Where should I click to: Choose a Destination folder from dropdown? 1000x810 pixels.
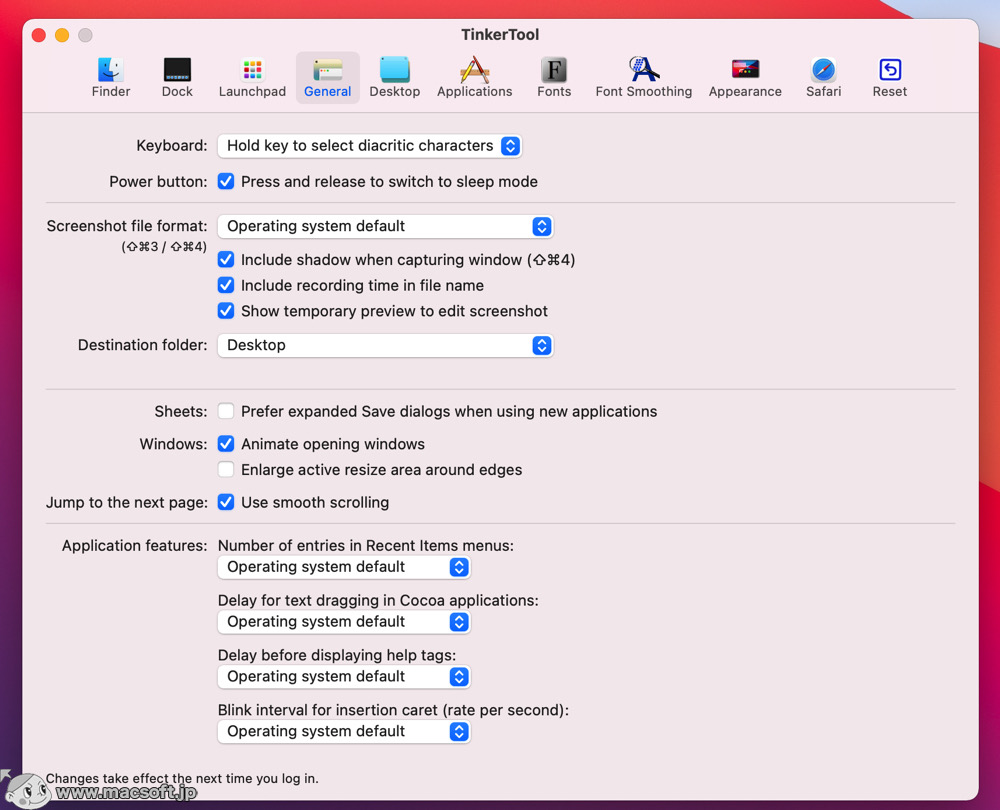(385, 345)
